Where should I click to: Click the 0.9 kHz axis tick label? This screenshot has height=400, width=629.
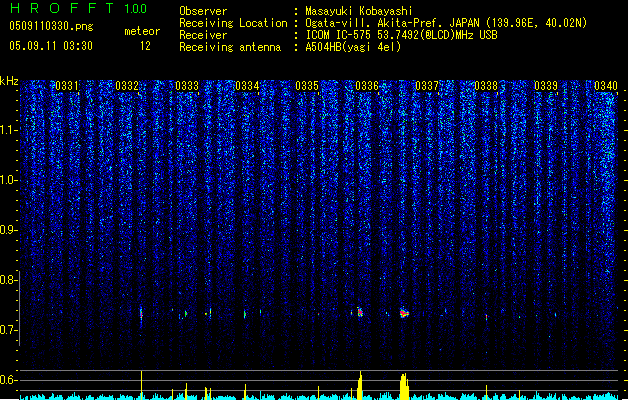coord(8,230)
